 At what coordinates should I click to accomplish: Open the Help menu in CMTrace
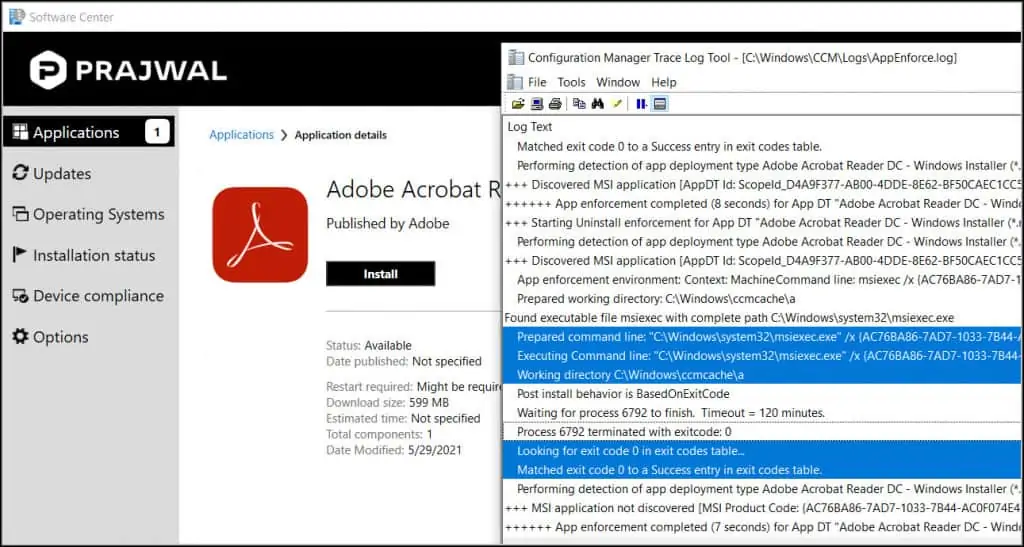pos(664,82)
